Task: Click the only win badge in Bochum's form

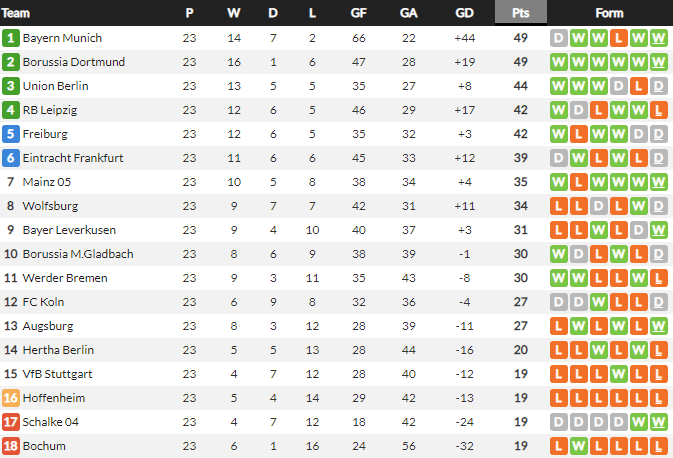Action: tap(579, 446)
